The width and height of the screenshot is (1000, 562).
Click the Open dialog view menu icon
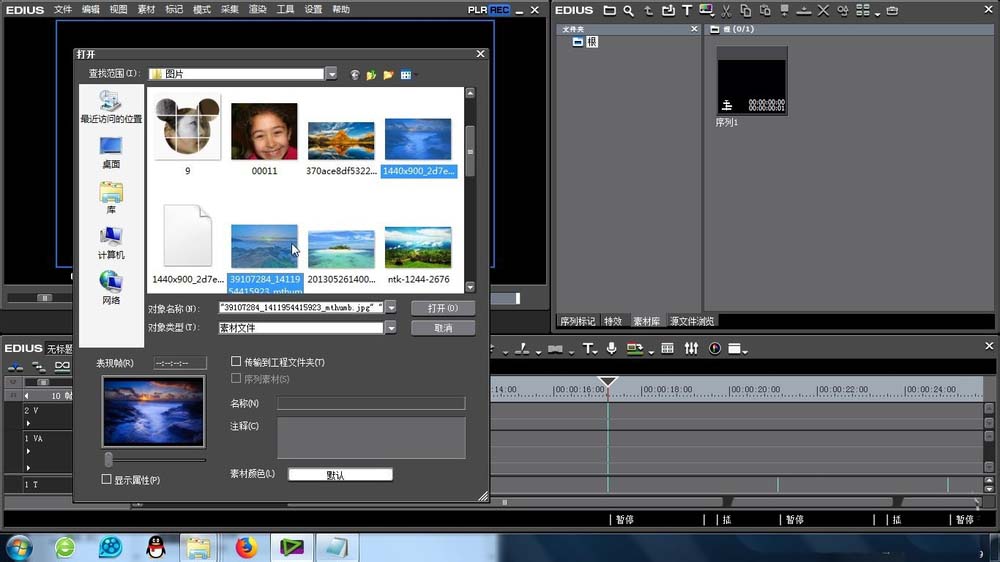[x=406, y=75]
